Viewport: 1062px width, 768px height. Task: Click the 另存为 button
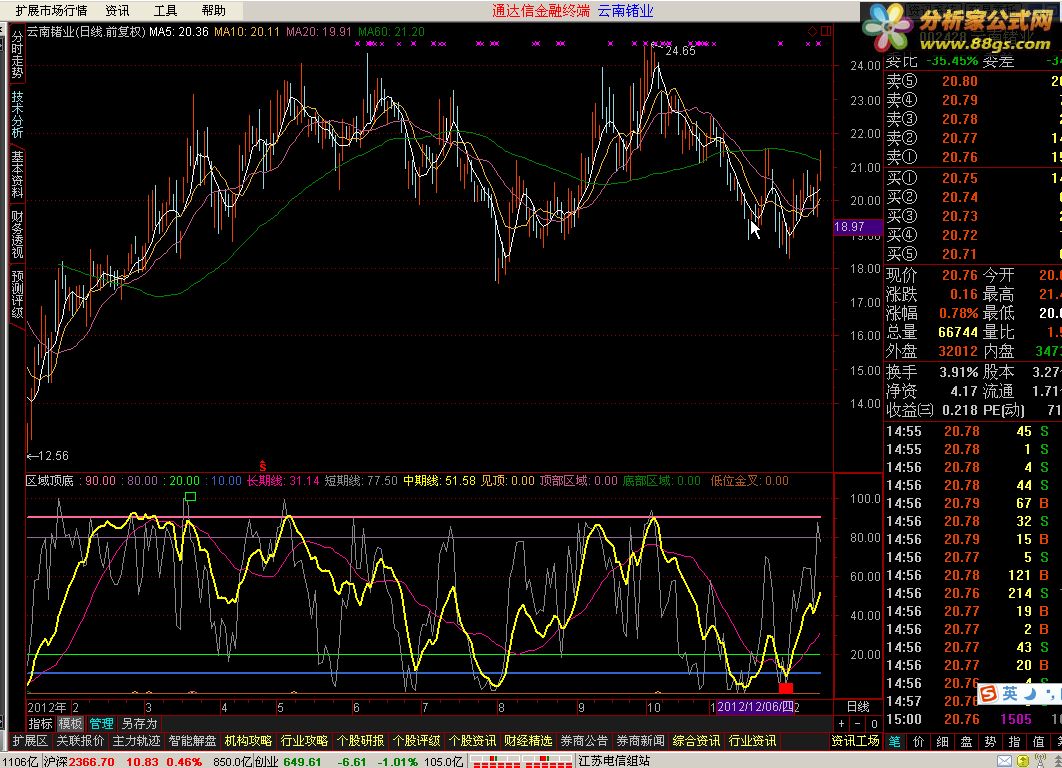[140, 723]
